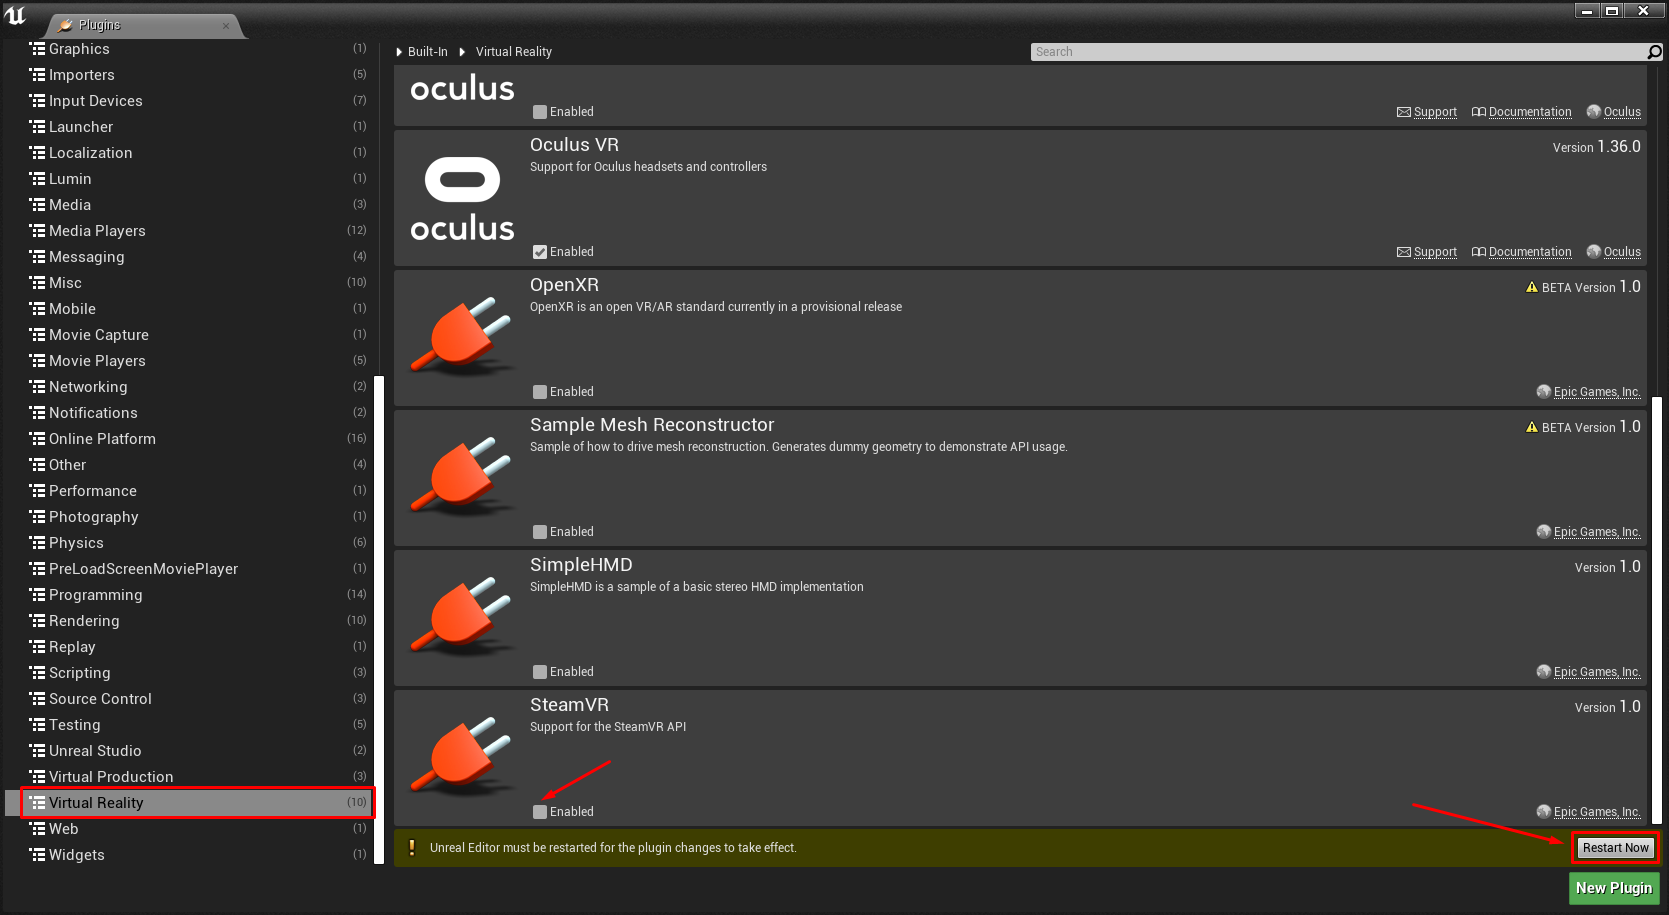
Task: Click the Rendering category list icon
Action: [38, 621]
